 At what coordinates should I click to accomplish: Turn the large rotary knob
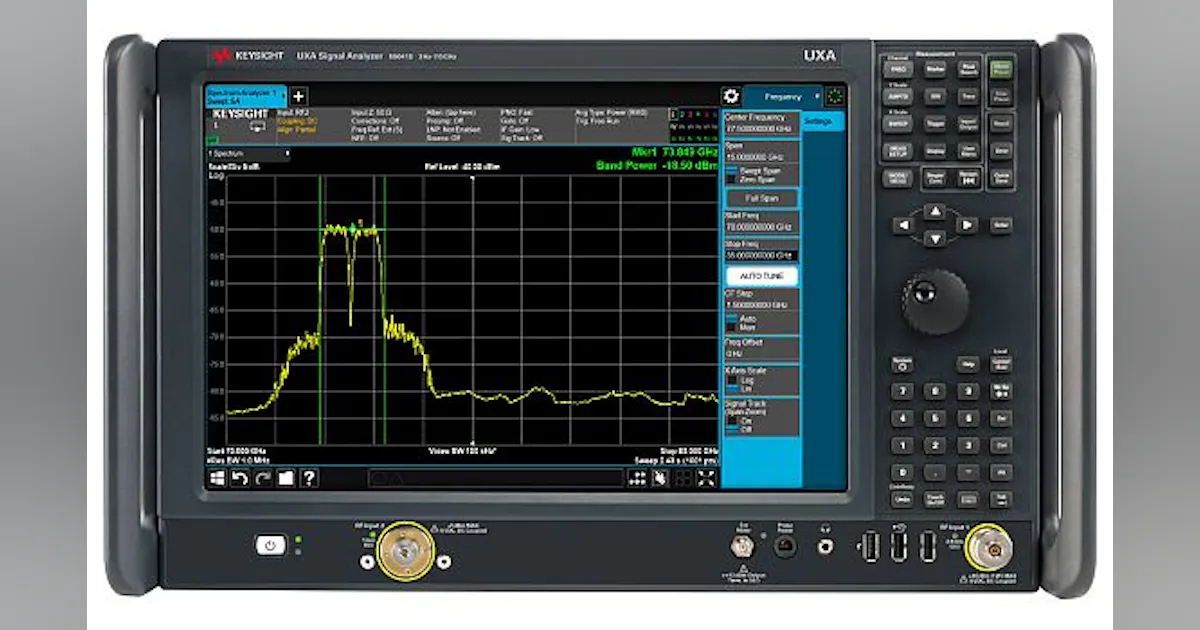tap(935, 302)
